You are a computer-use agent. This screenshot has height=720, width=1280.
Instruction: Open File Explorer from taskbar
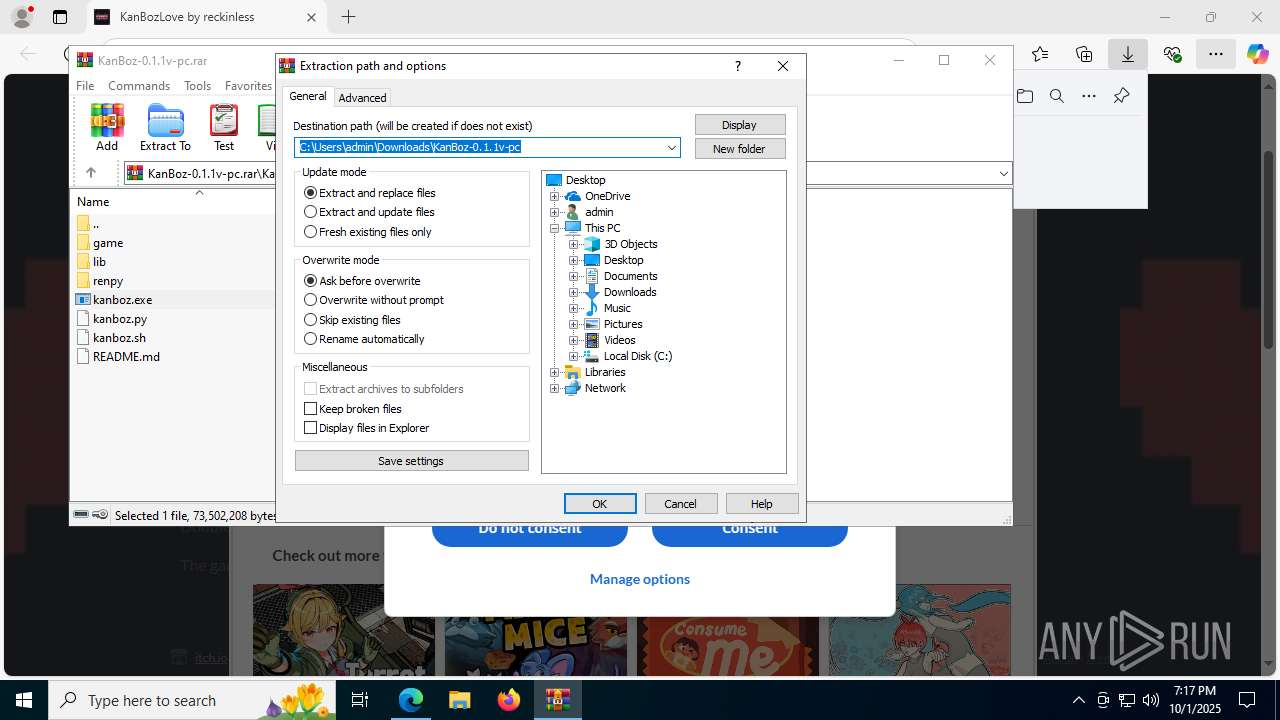coord(459,700)
